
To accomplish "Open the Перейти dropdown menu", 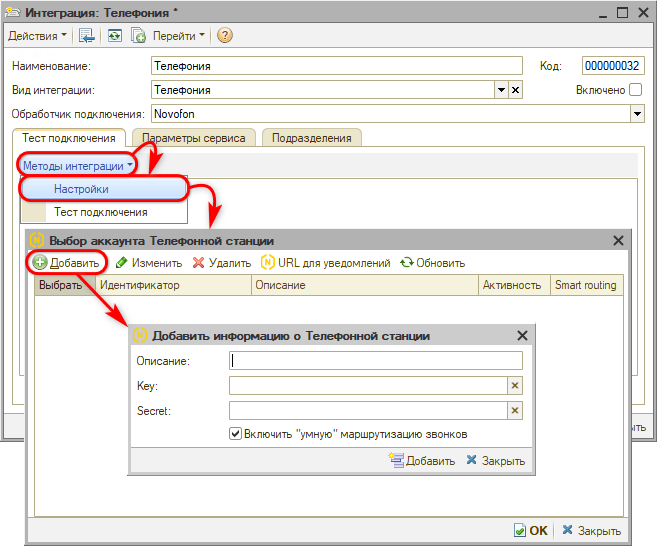I will (x=179, y=35).
